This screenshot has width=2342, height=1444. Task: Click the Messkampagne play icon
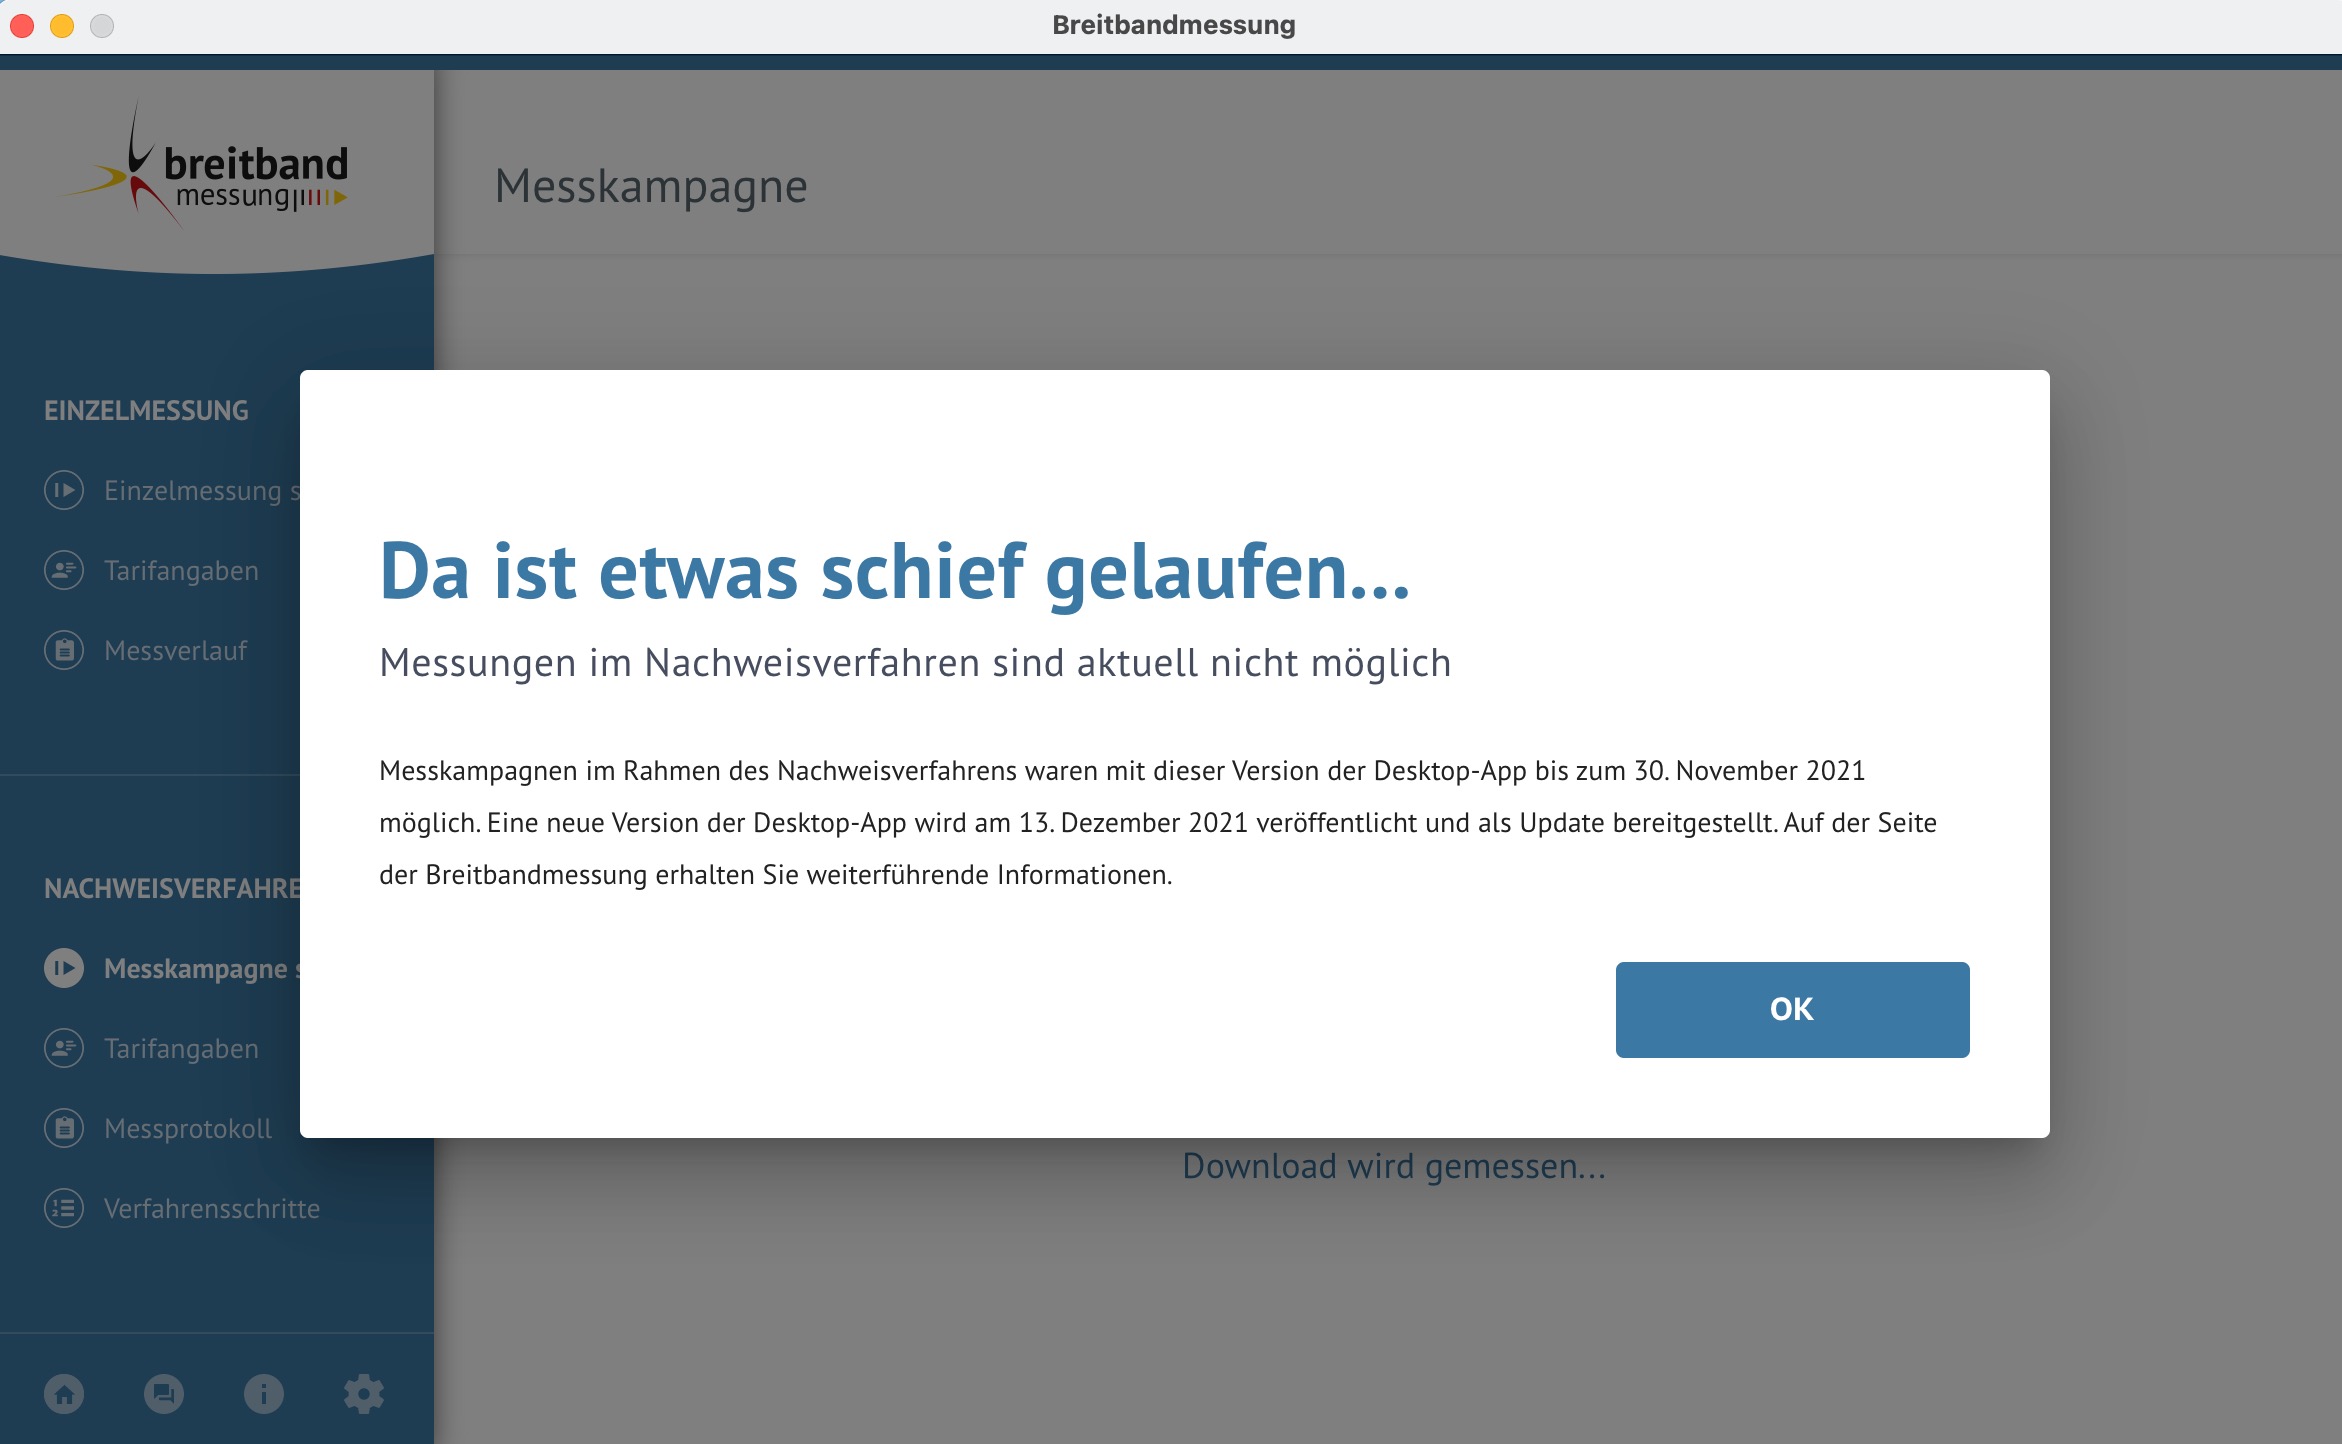[x=64, y=968]
